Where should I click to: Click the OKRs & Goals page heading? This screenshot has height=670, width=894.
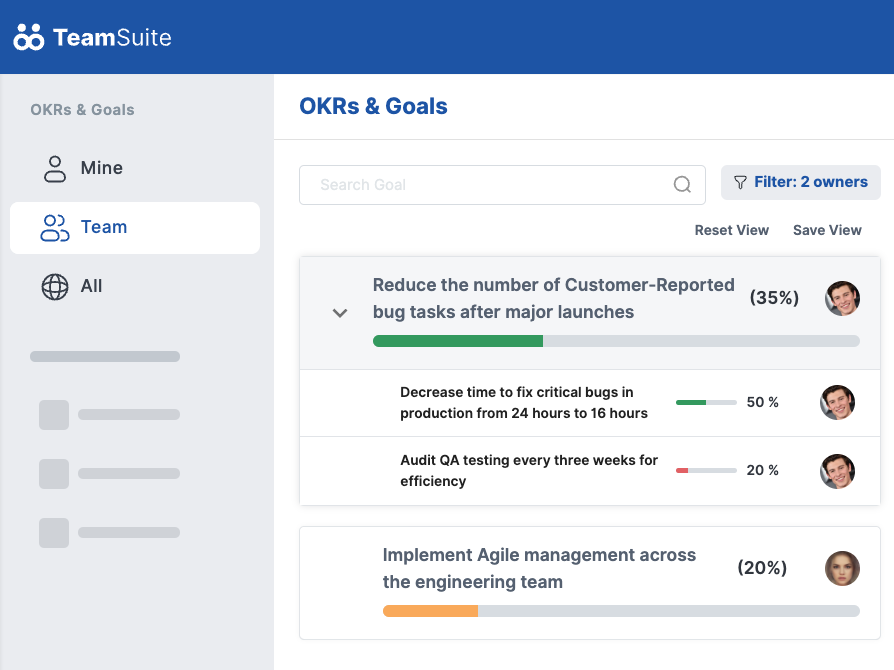pyautogui.click(x=373, y=106)
